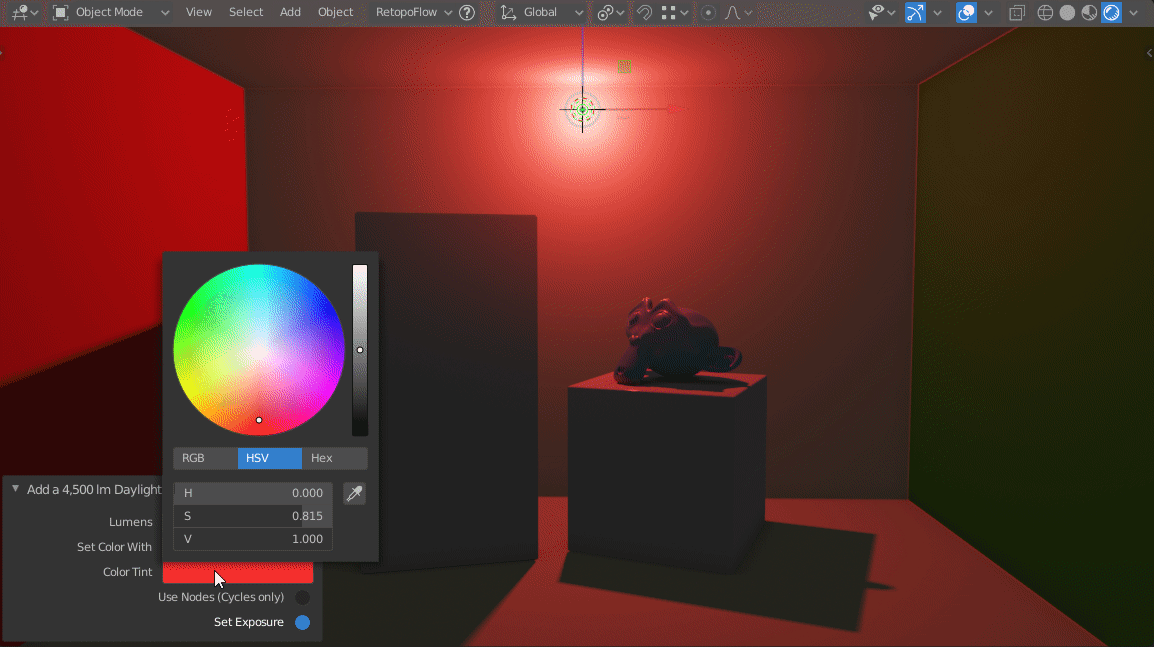Toggle the viewport gizmos button
1154x647 pixels.
tap(915, 13)
